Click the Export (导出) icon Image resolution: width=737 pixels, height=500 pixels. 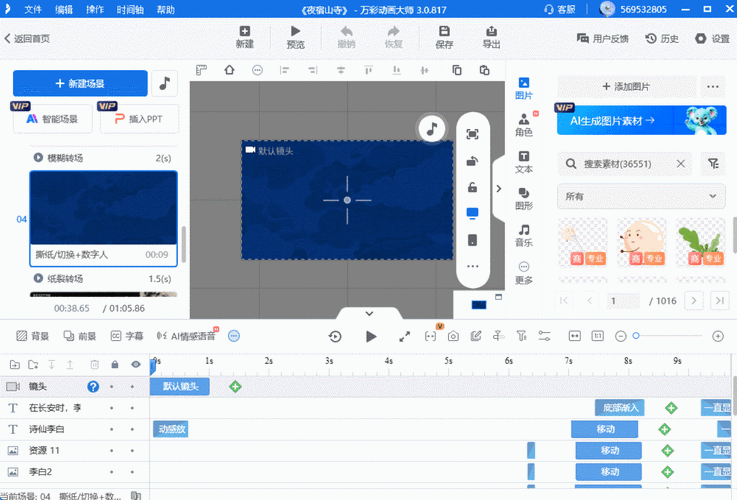pyautogui.click(x=491, y=37)
